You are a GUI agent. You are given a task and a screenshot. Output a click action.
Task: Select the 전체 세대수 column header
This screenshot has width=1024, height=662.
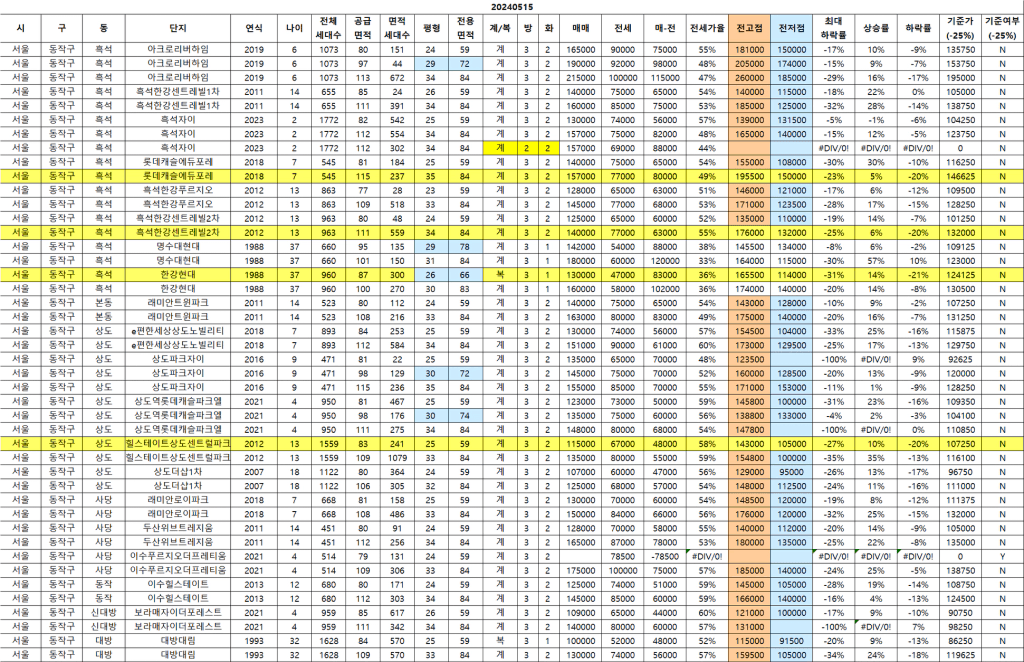328,28
